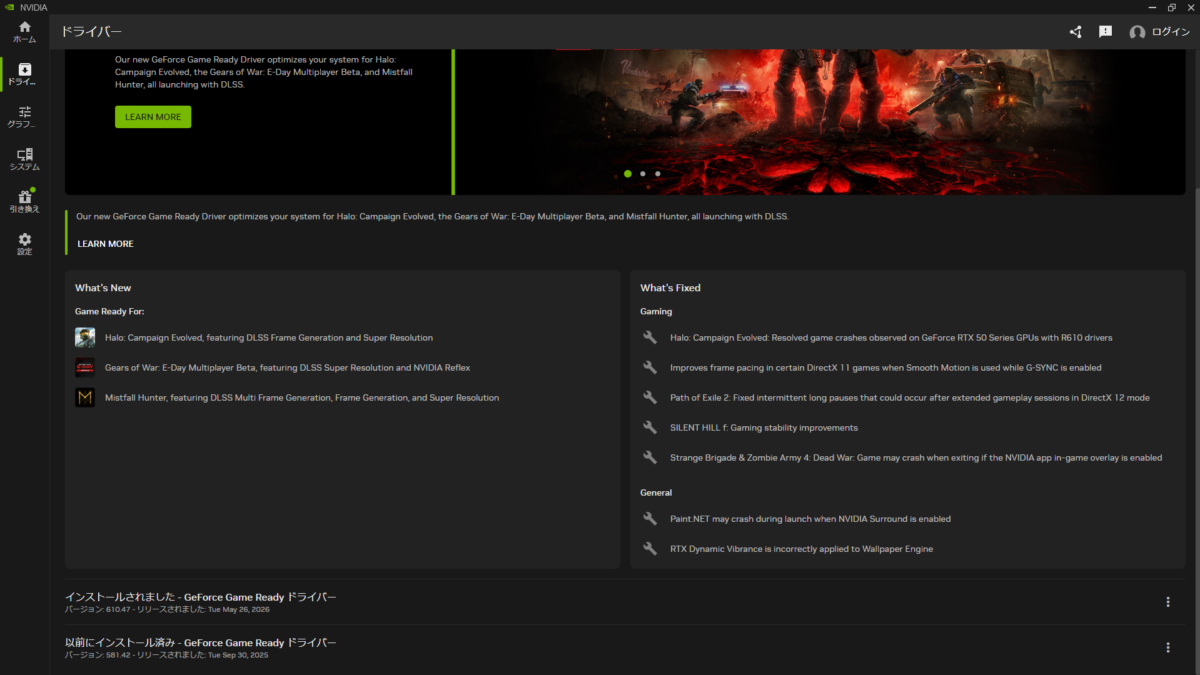Click the Gears of War E-Day game icon
Viewport: 1200px width, 675px height.
(85, 368)
